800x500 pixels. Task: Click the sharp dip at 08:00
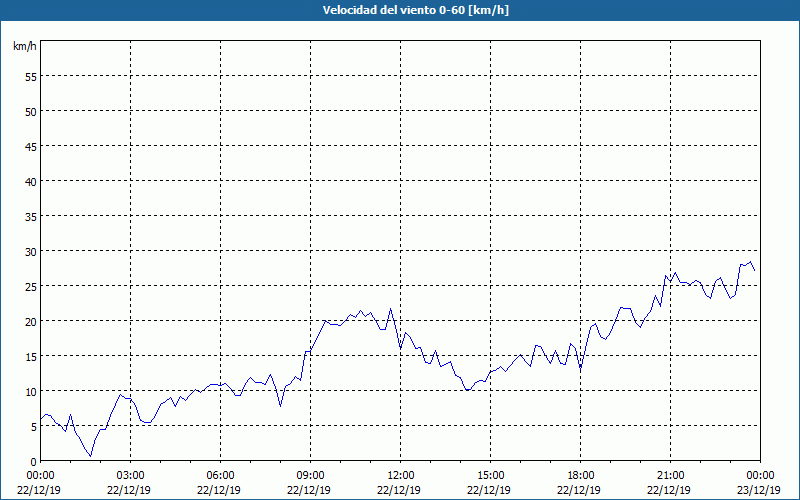(280, 406)
